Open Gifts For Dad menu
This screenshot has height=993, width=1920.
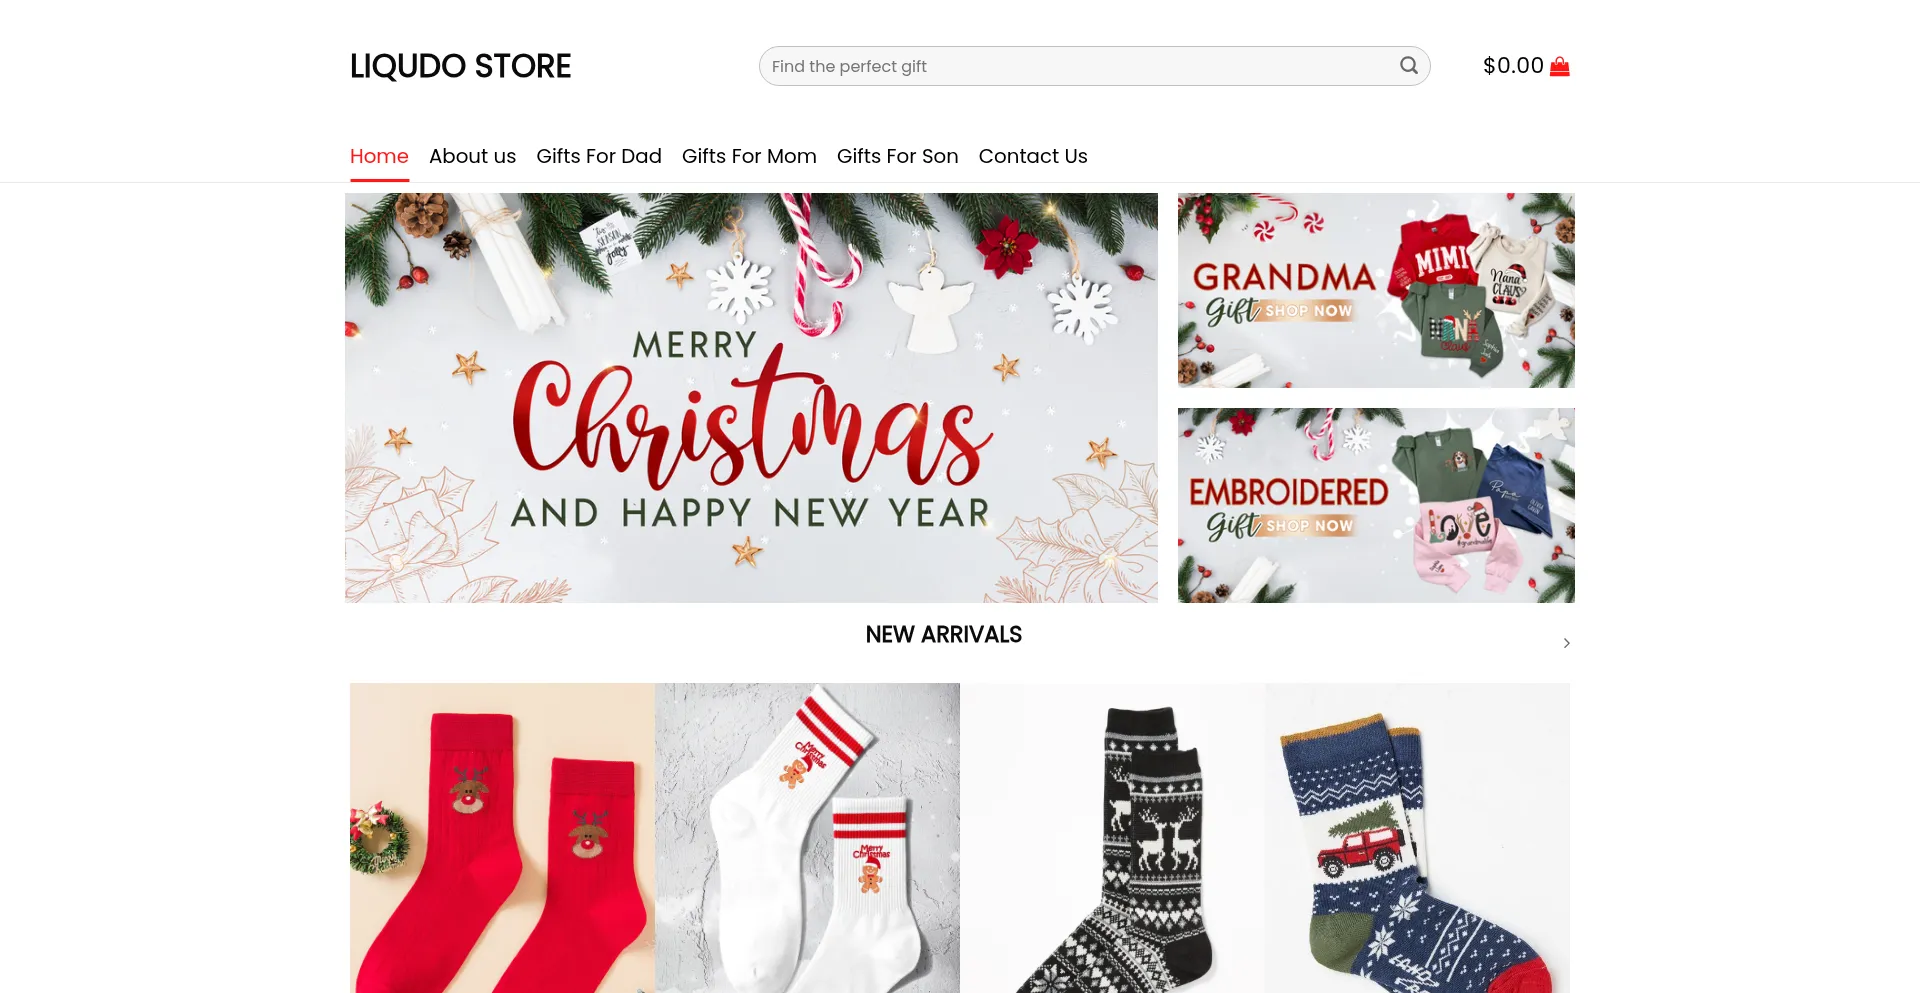click(599, 156)
